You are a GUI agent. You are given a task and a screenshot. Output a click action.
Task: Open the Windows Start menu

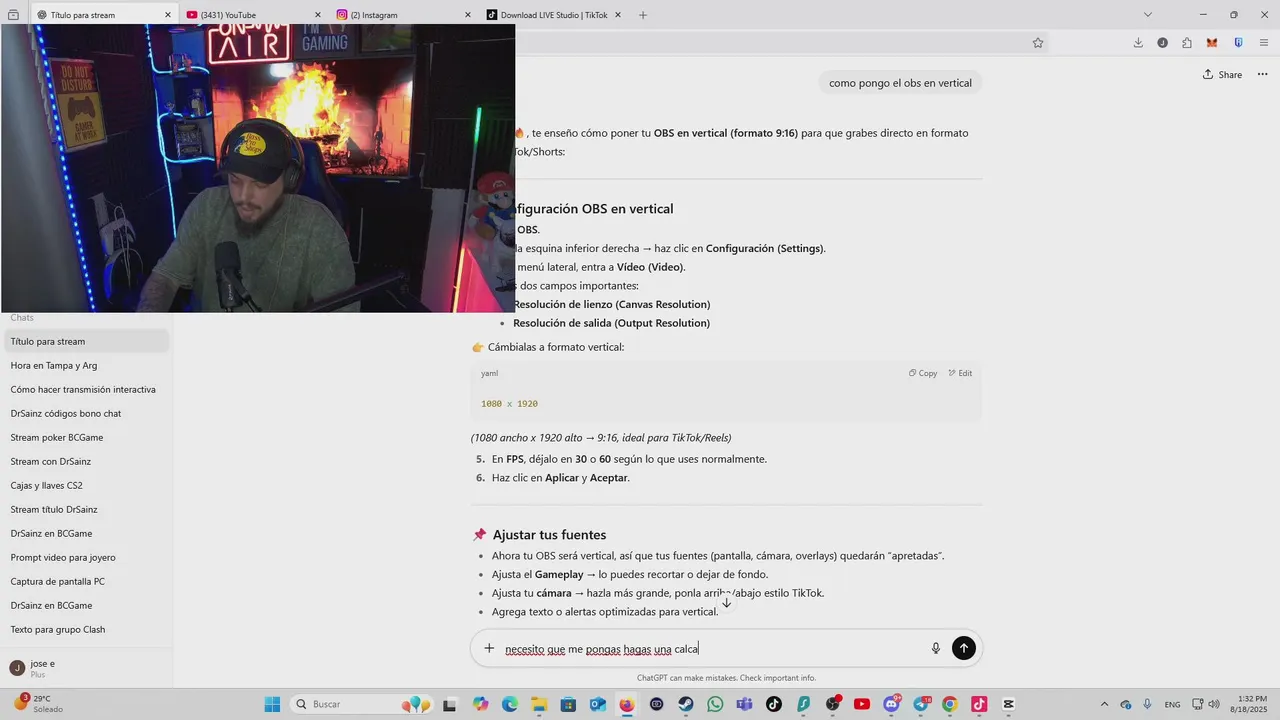(272, 704)
